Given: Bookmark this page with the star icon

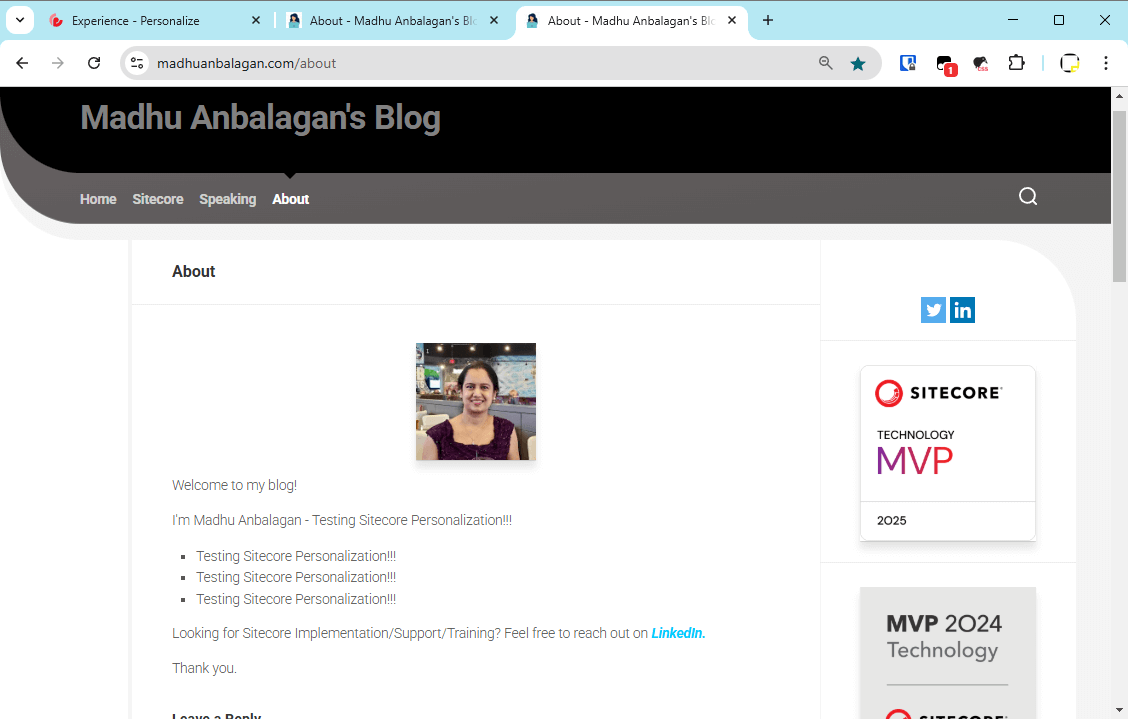Looking at the screenshot, I should coord(857,63).
